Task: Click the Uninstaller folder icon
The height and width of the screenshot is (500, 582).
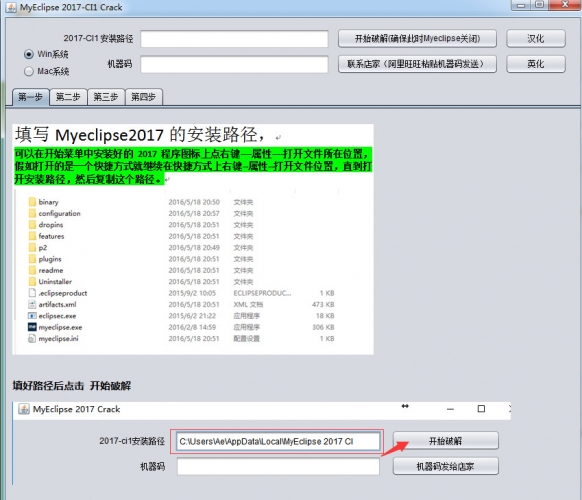Action: [x=32, y=282]
